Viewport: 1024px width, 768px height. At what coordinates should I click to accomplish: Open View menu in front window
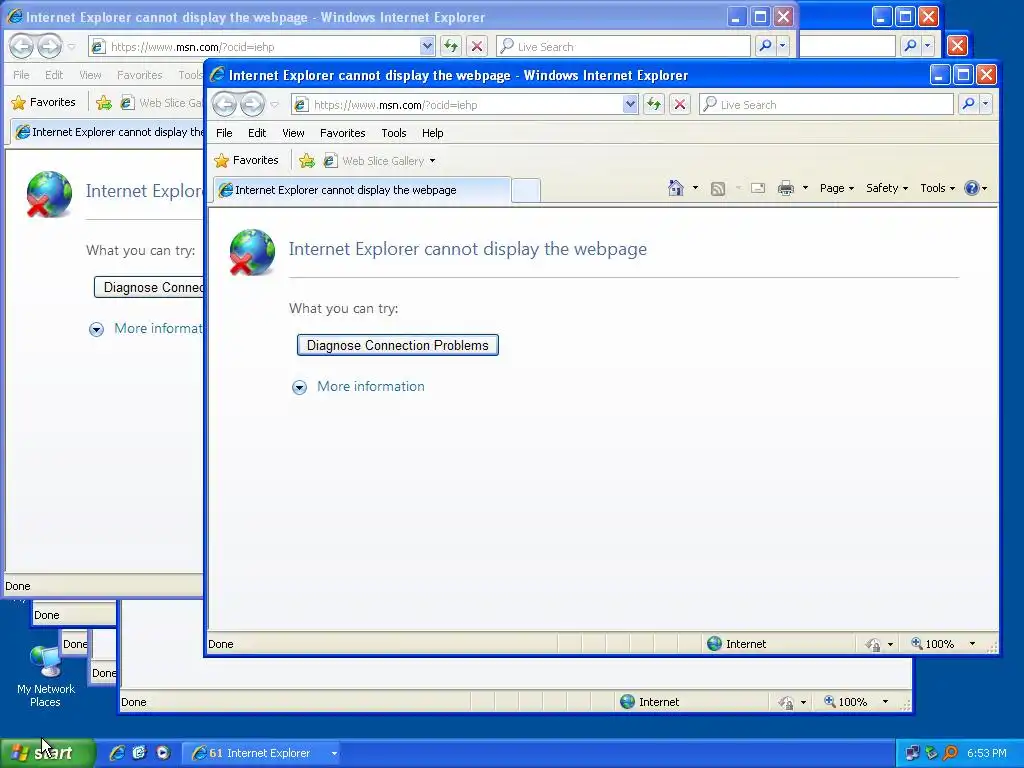pyautogui.click(x=293, y=133)
